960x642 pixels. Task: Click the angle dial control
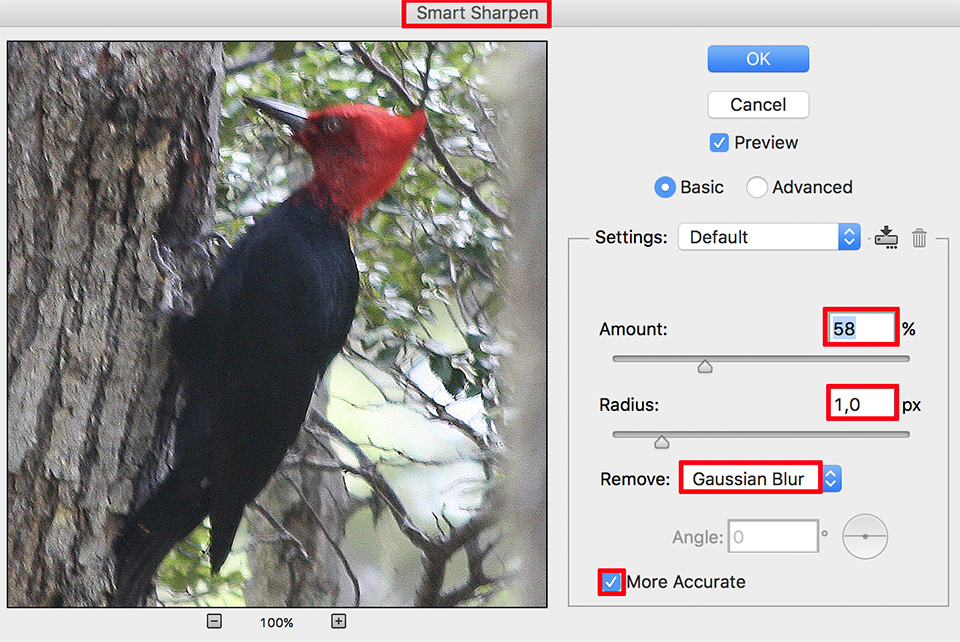tap(864, 537)
